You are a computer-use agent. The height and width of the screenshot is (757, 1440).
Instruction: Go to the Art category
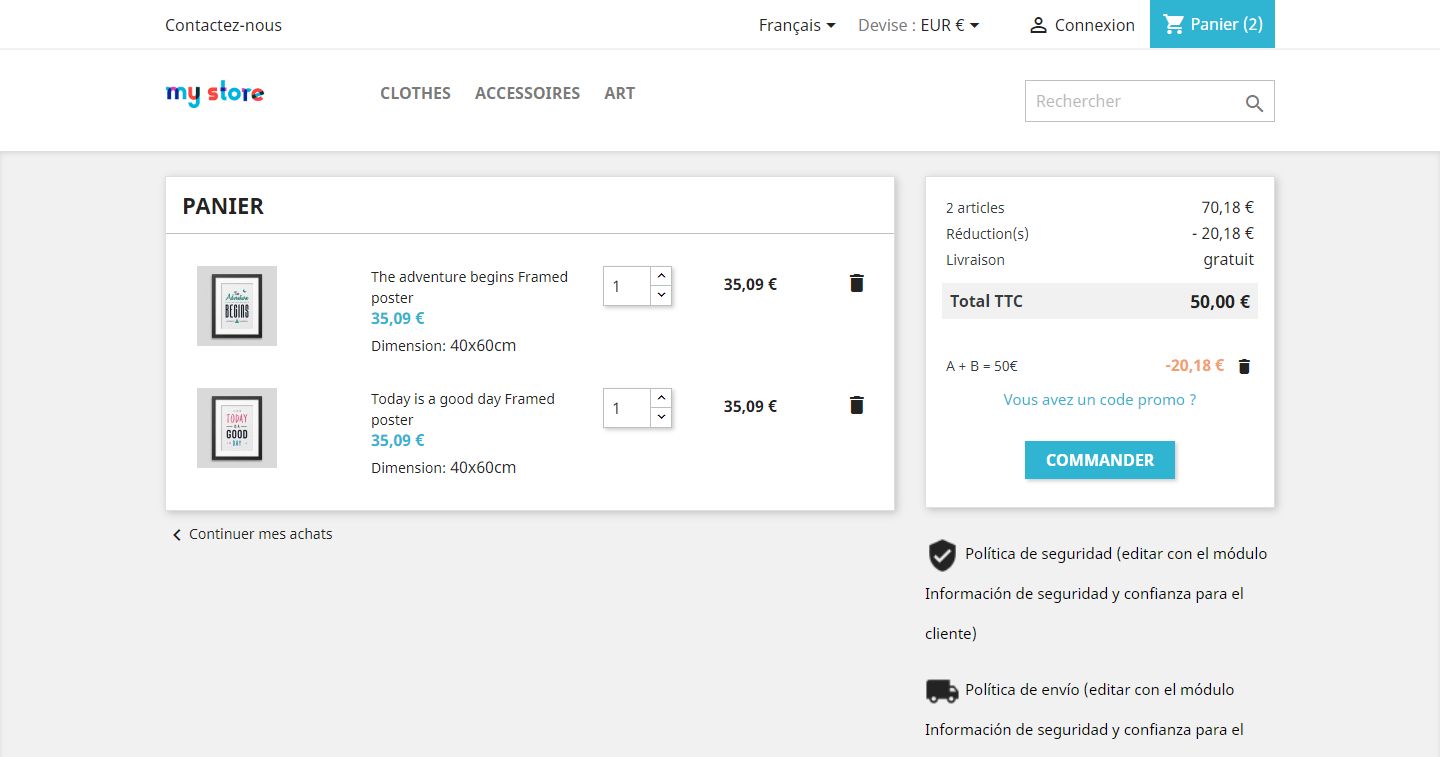click(619, 93)
